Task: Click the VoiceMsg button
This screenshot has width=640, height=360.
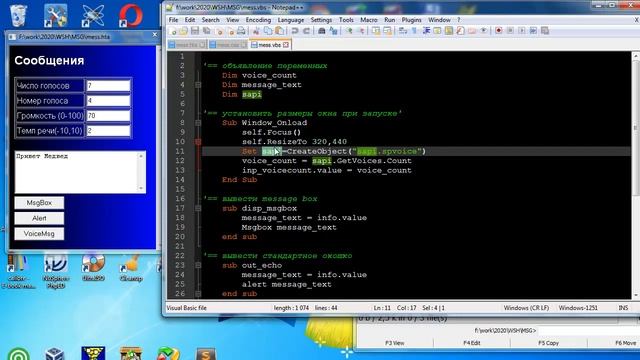Action: 39,234
